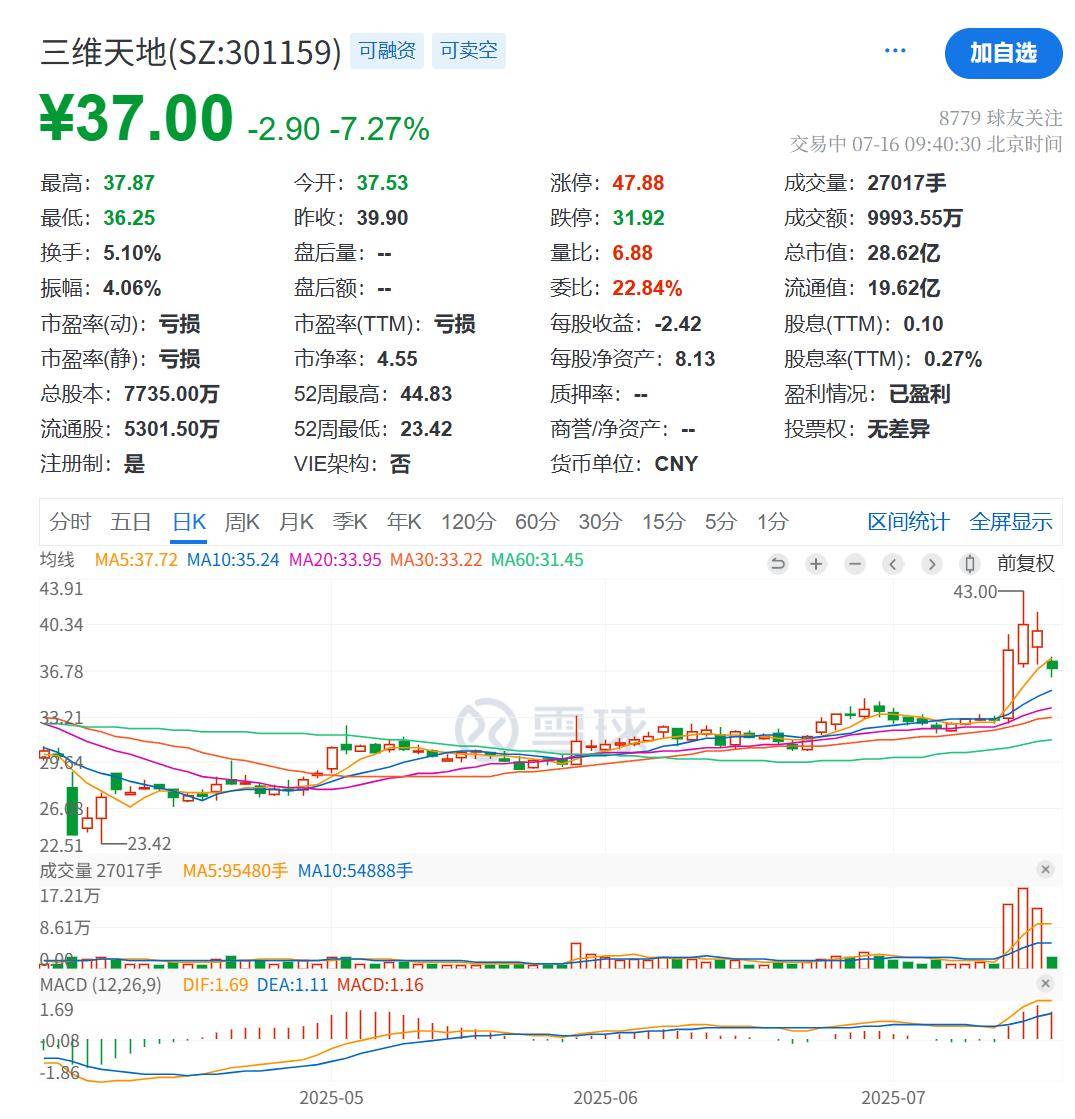
Task: Click the 可卖空 tag
Action: pyautogui.click(x=469, y=51)
